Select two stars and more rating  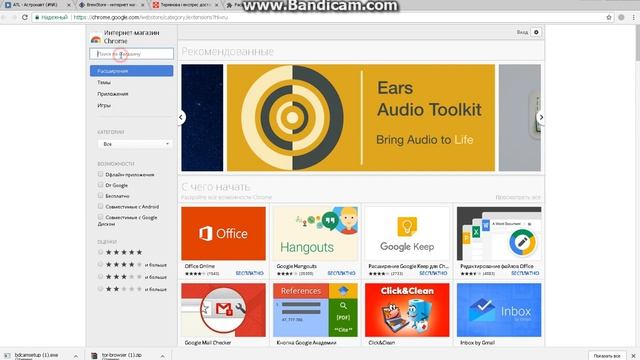coord(100,289)
